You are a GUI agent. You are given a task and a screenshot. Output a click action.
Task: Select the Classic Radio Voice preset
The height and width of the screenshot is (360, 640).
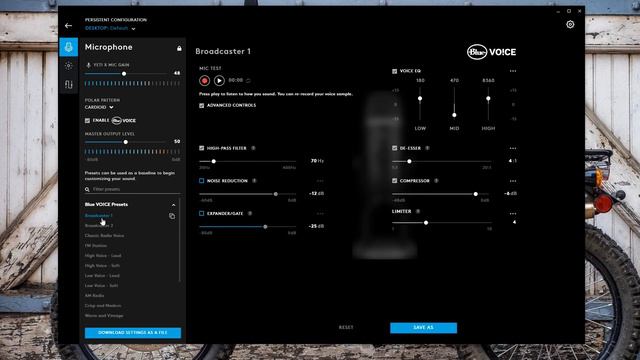pos(104,236)
